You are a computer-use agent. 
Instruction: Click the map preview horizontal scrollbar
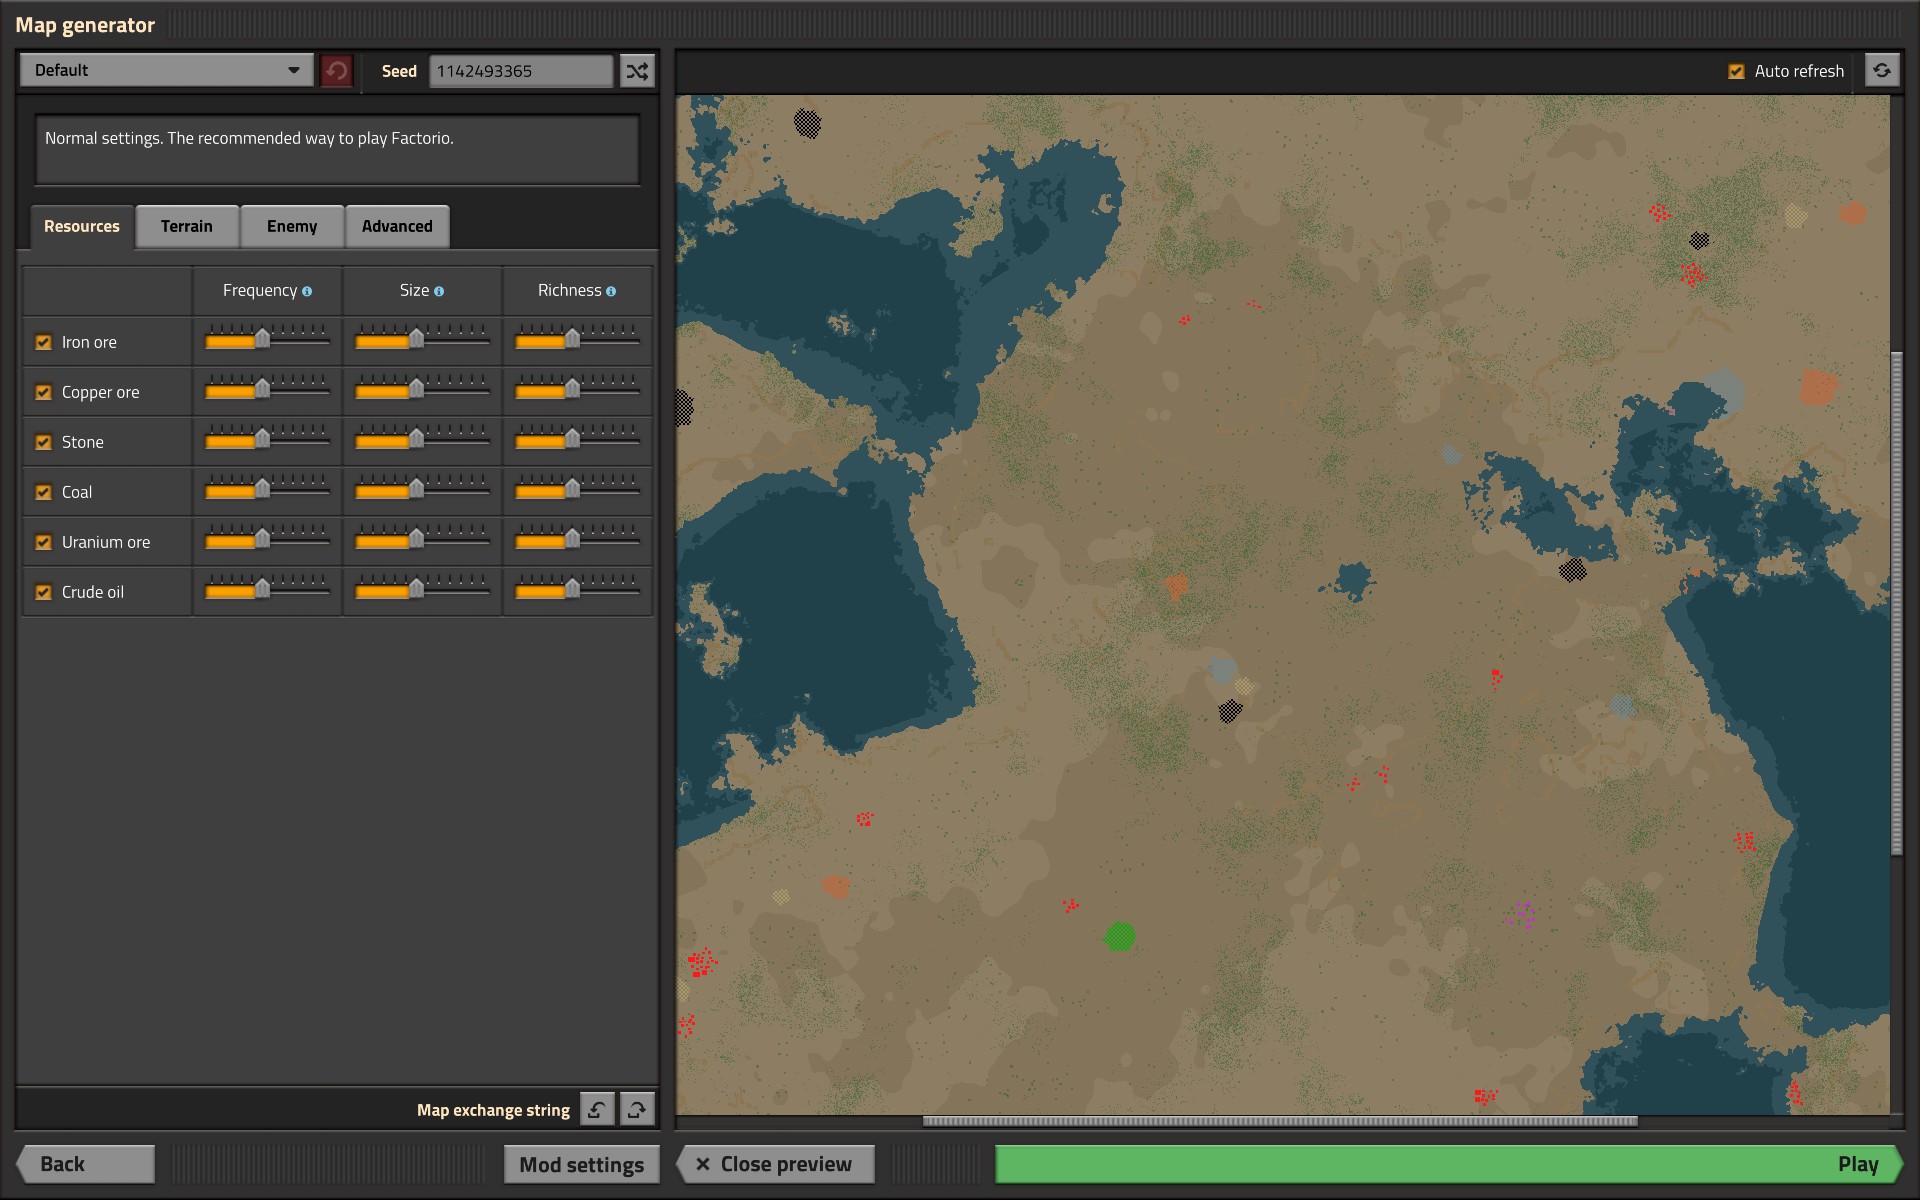click(x=1280, y=1121)
